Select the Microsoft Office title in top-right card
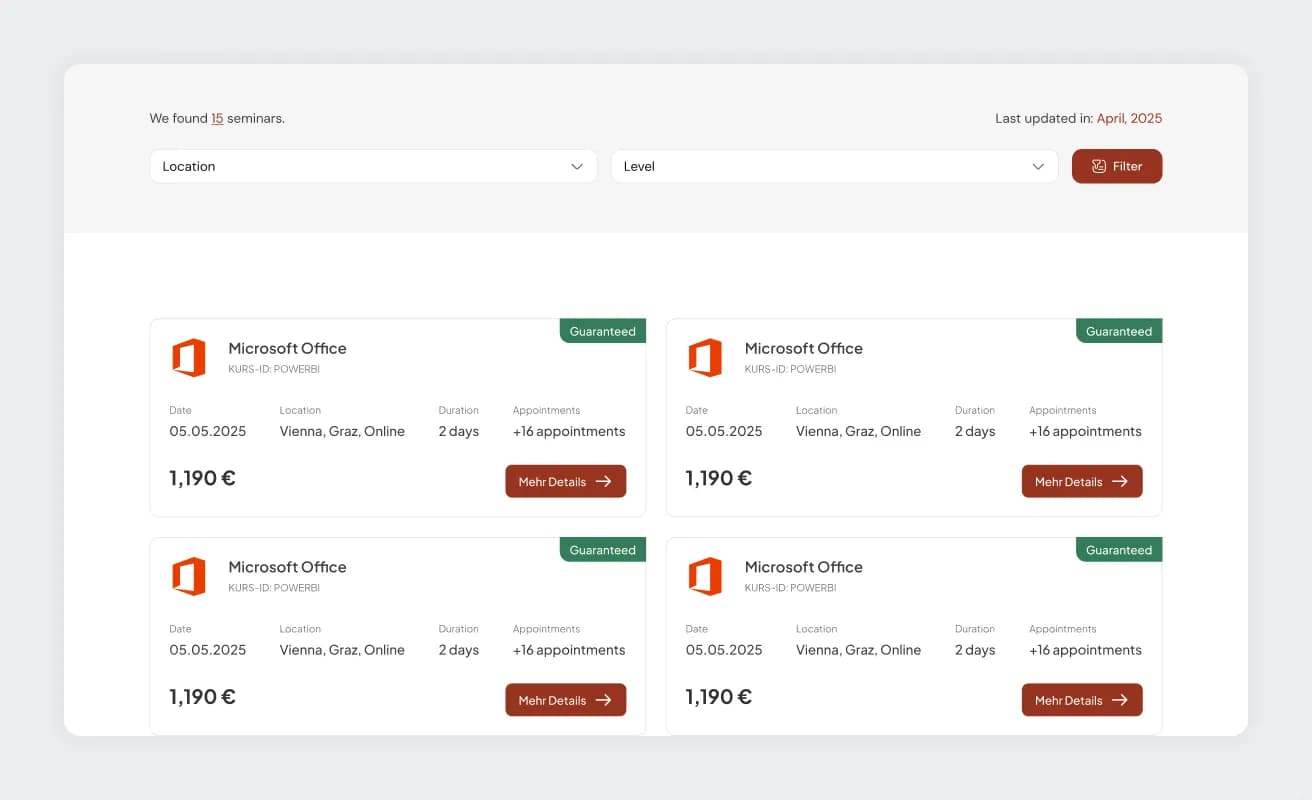1312x800 pixels. click(803, 348)
